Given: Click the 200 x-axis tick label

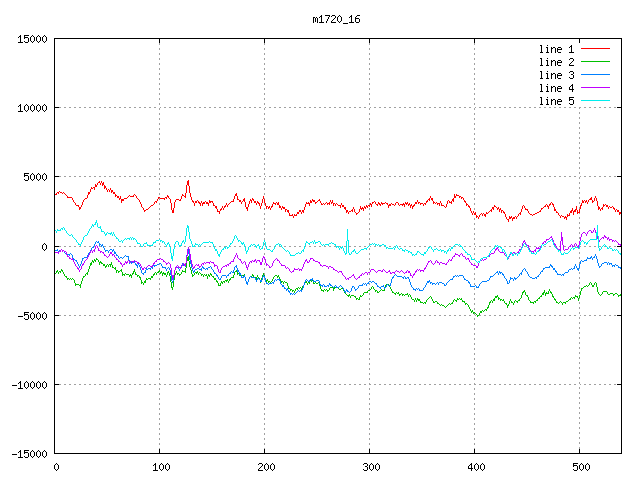Looking at the screenshot, I should coord(265,467).
